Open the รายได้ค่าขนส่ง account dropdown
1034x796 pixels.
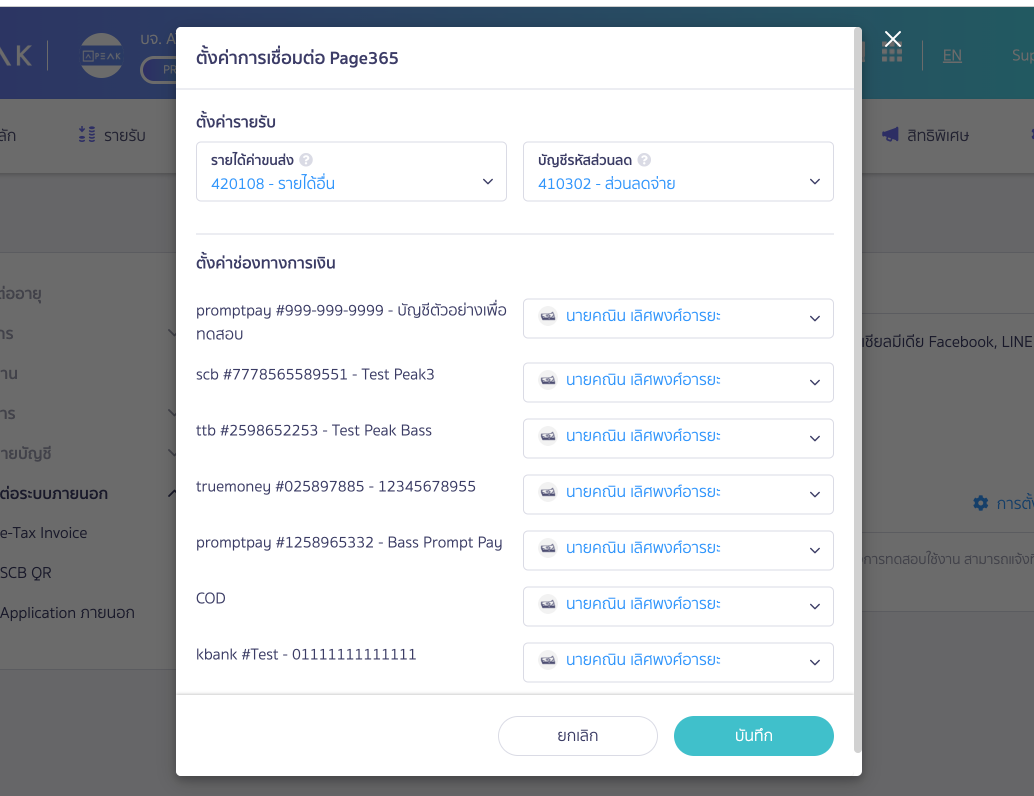tap(351, 171)
